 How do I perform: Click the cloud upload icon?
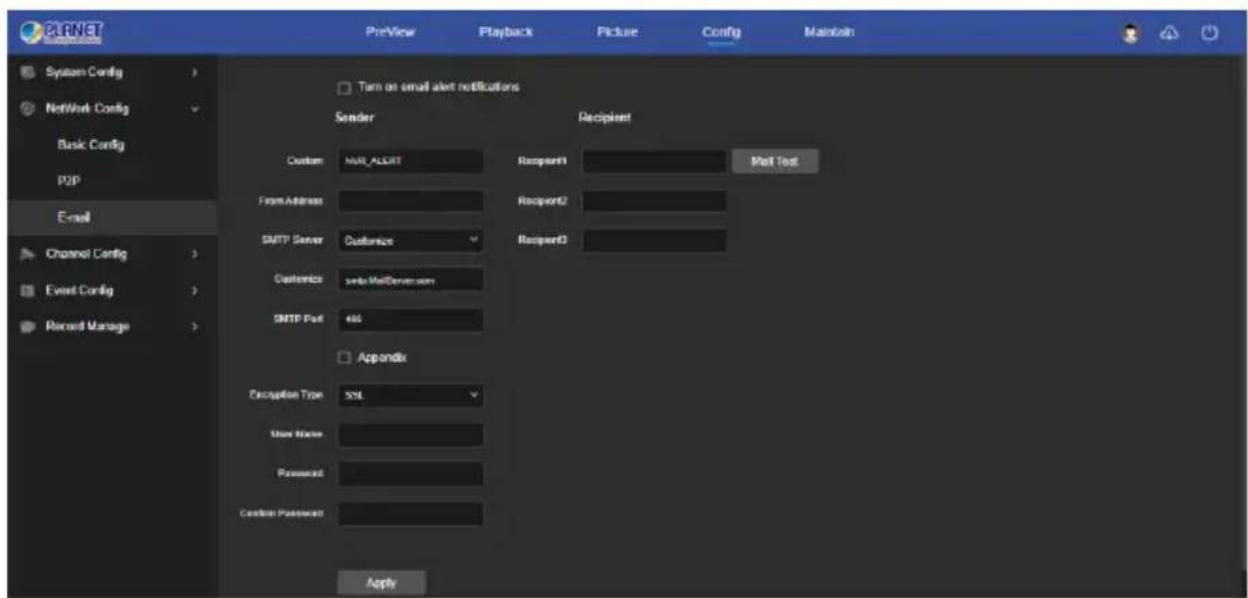coord(1168,33)
